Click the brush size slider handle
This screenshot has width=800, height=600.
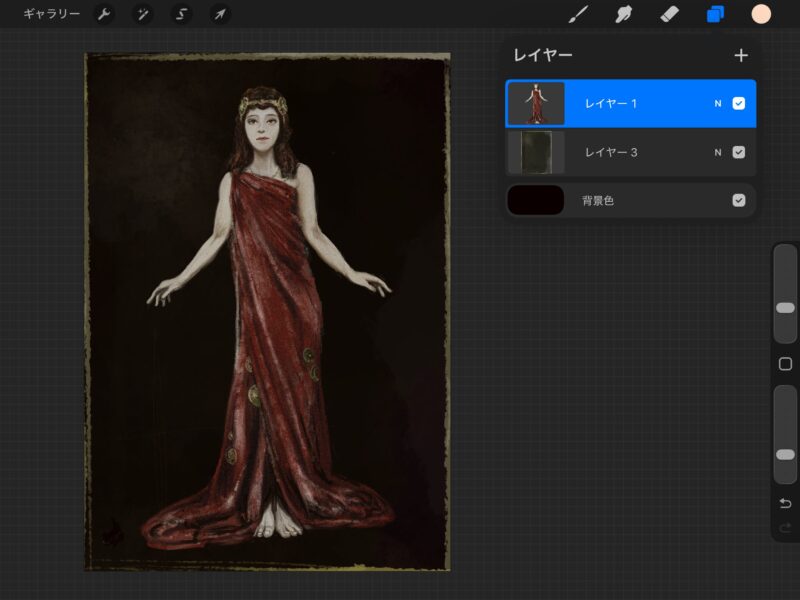coord(785,308)
